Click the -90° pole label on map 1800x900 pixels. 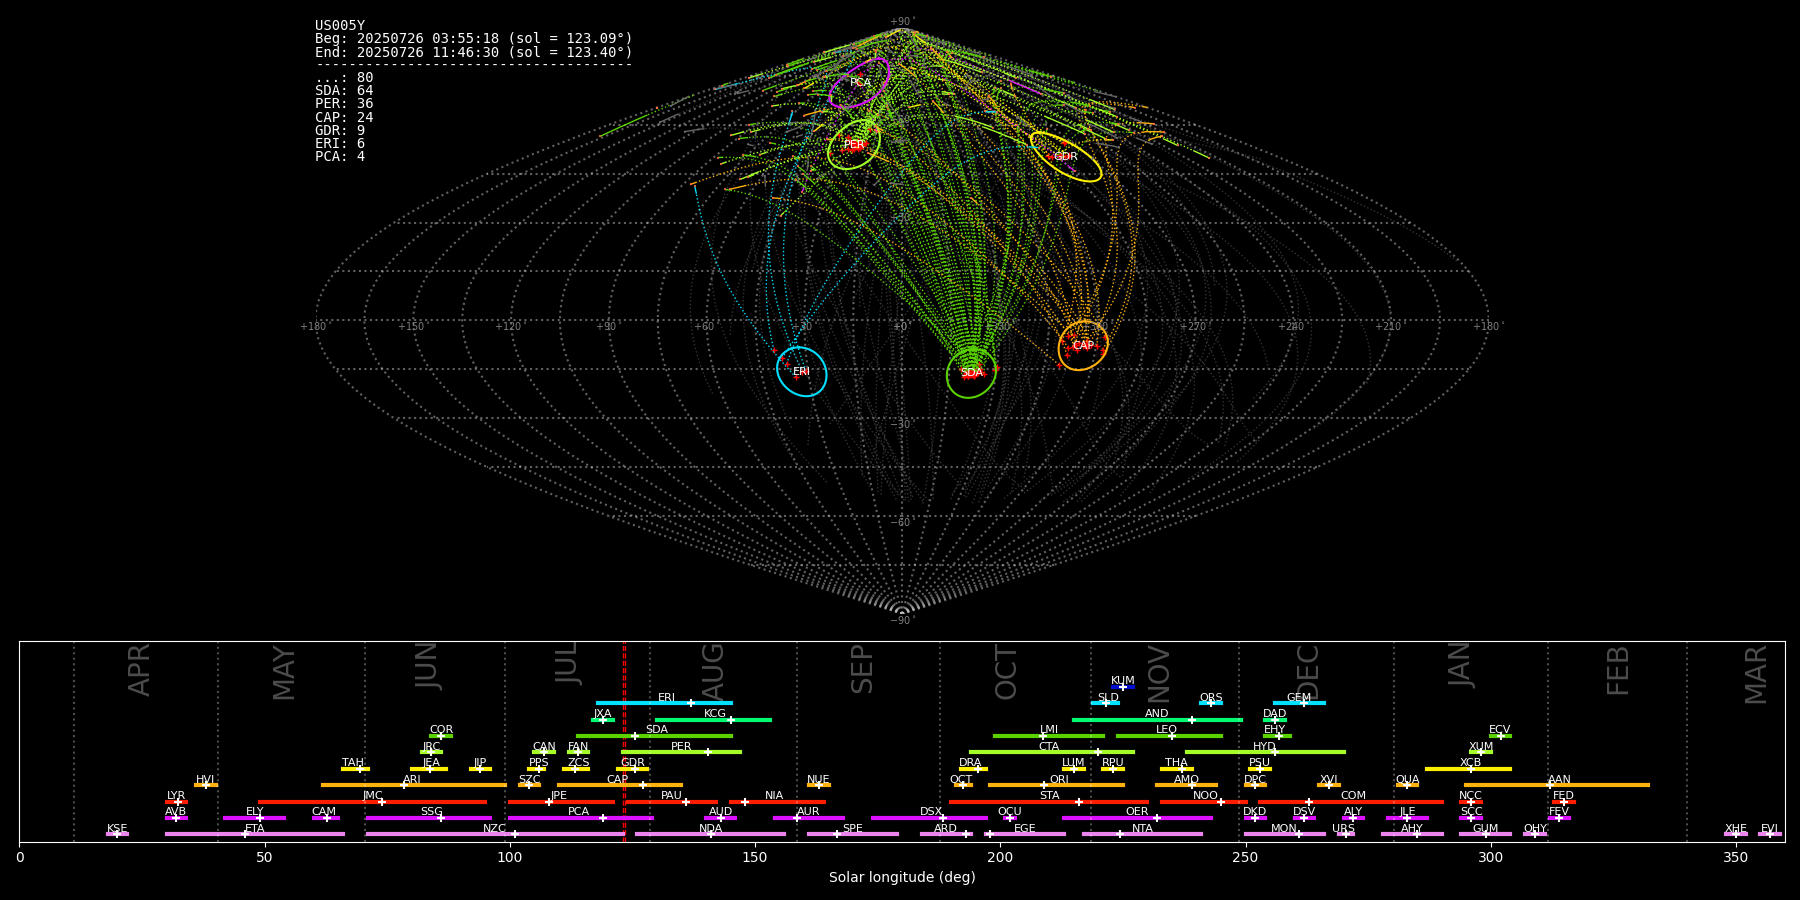tap(902, 620)
